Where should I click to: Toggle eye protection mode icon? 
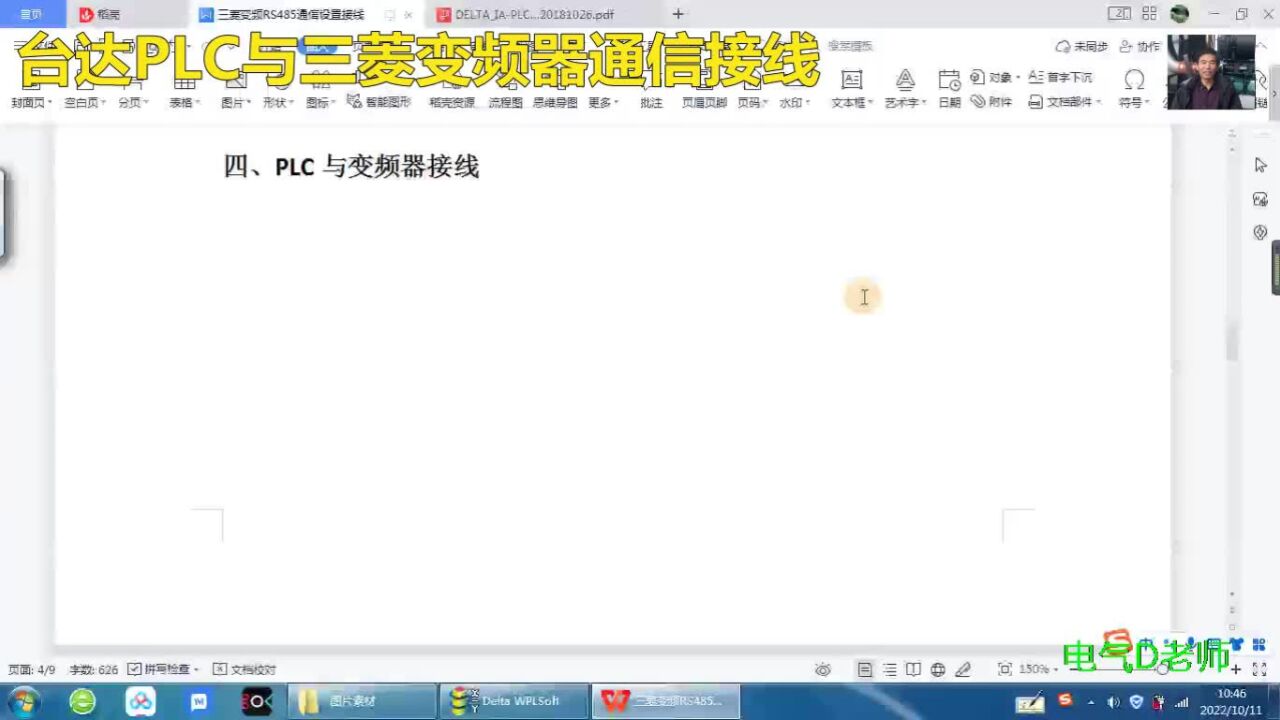pos(823,670)
